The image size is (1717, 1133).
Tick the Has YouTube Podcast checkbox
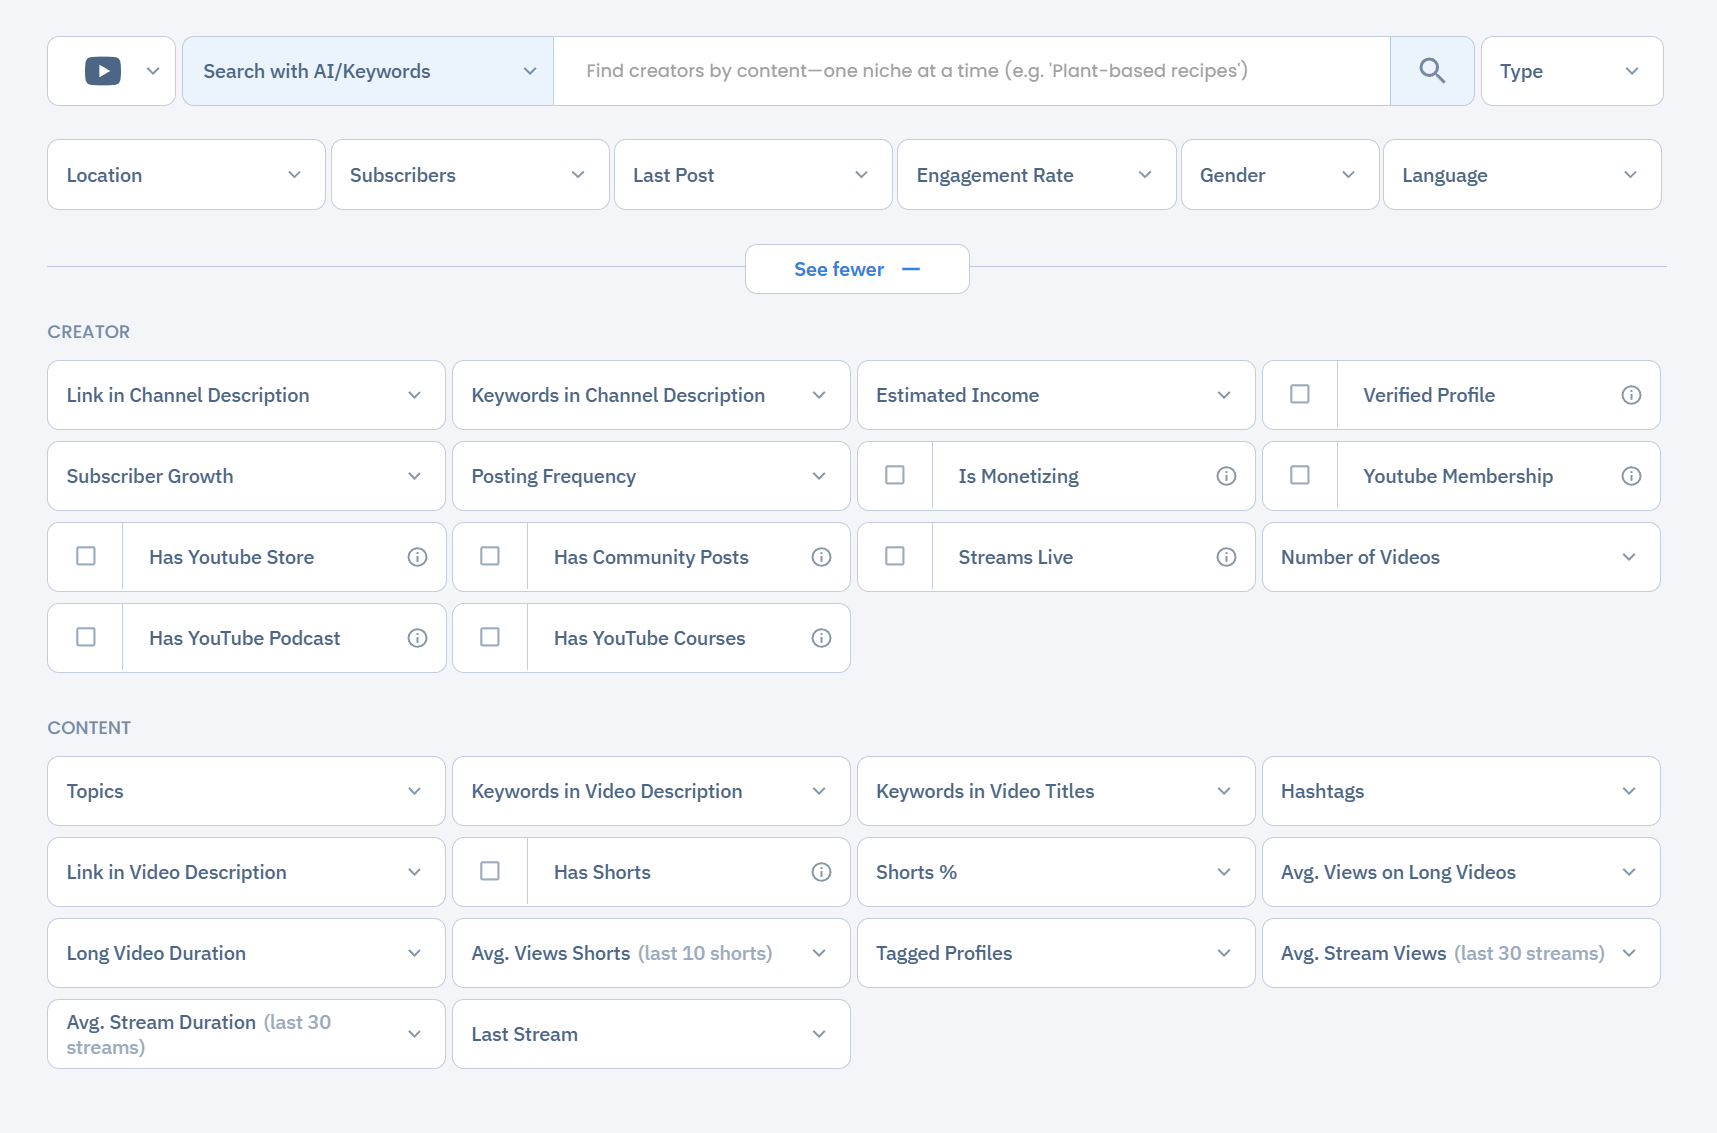click(86, 637)
